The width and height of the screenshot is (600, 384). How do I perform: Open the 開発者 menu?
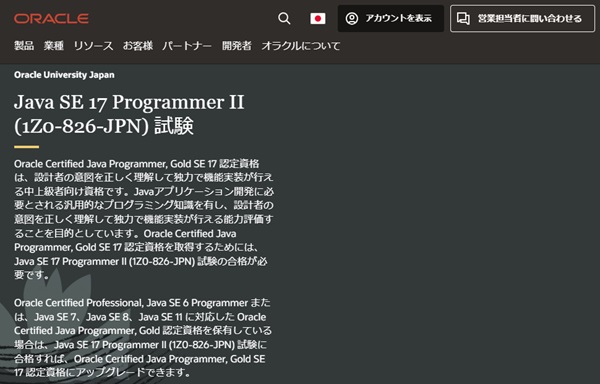(x=237, y=46)
